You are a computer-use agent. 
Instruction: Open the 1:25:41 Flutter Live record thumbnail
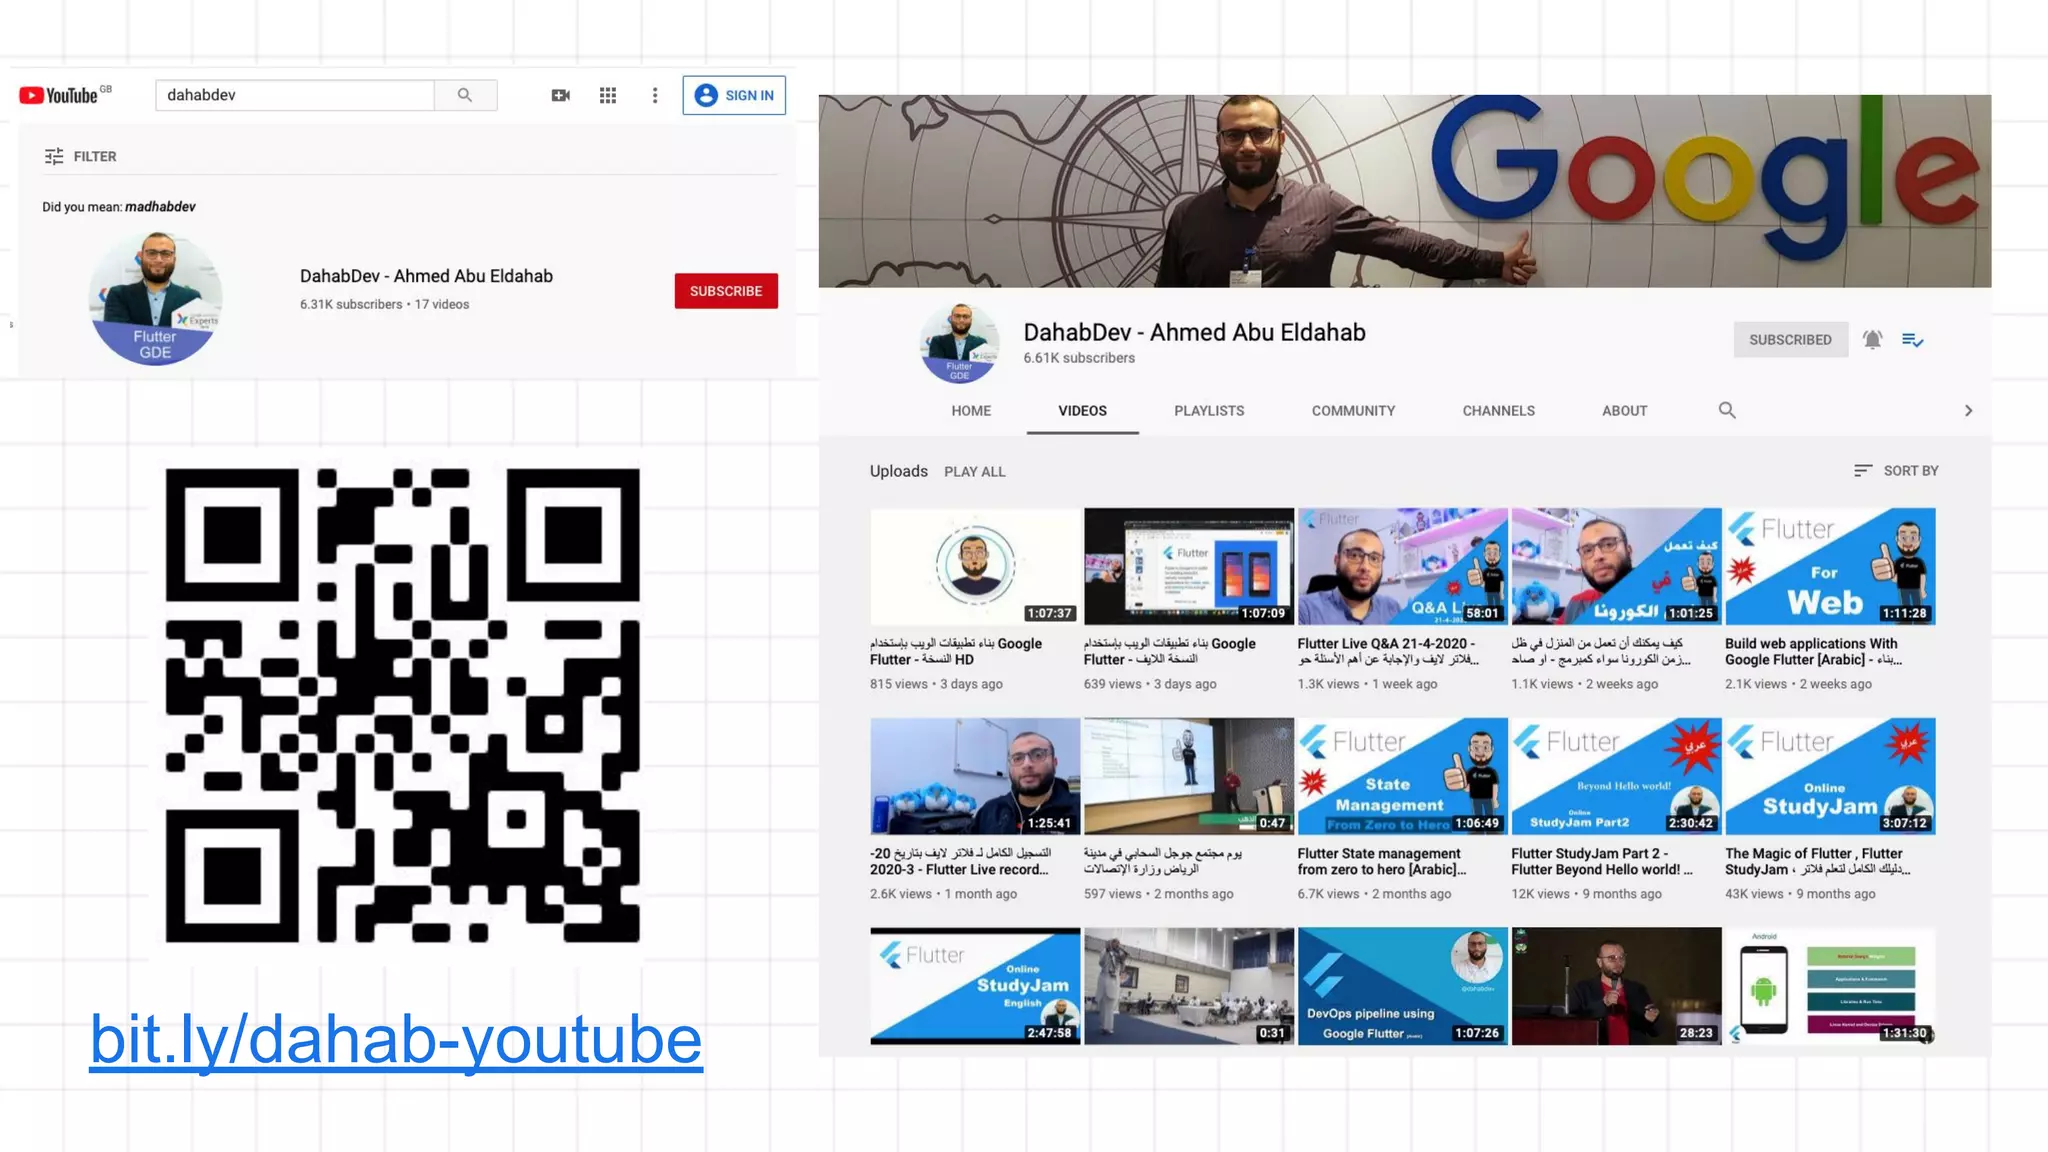pyautogui.click(x=975, y=776)
